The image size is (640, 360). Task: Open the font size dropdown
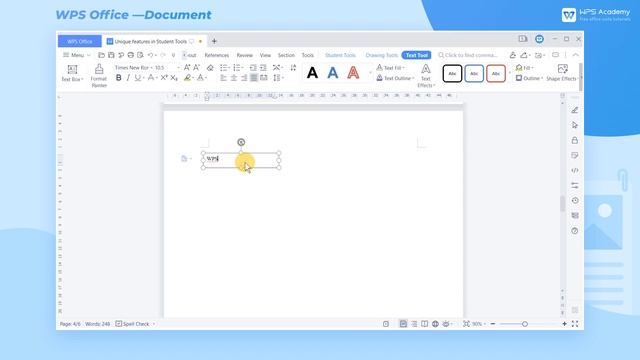coord(178,67)
